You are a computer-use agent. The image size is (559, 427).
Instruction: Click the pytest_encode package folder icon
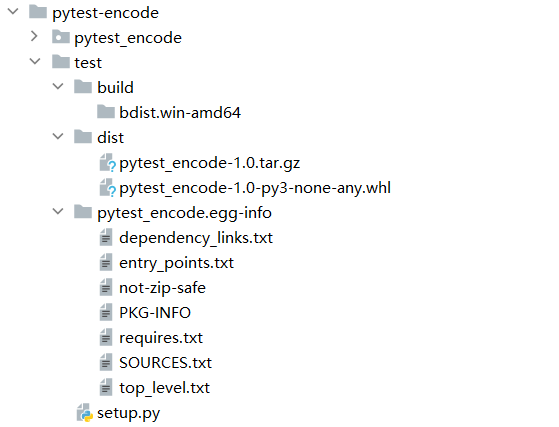[61, 37]
